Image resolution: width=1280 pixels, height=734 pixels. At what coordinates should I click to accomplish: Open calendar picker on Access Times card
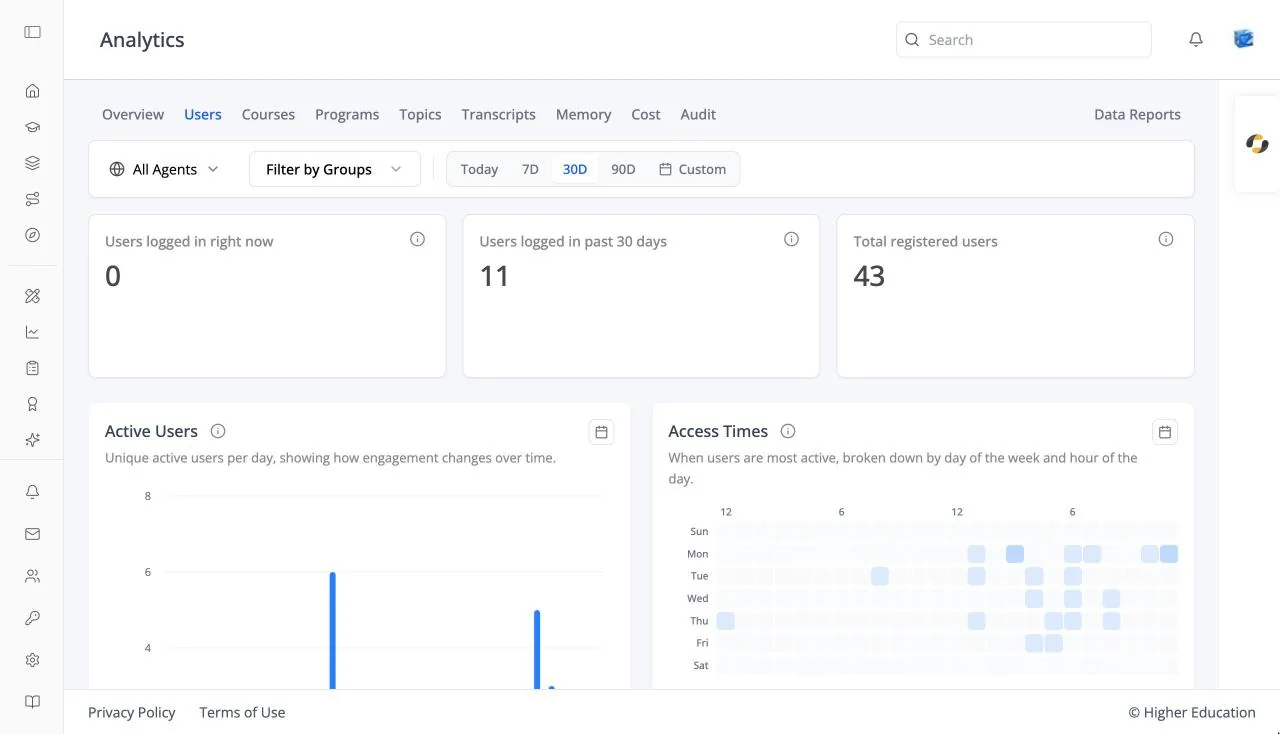[1165, 432]
